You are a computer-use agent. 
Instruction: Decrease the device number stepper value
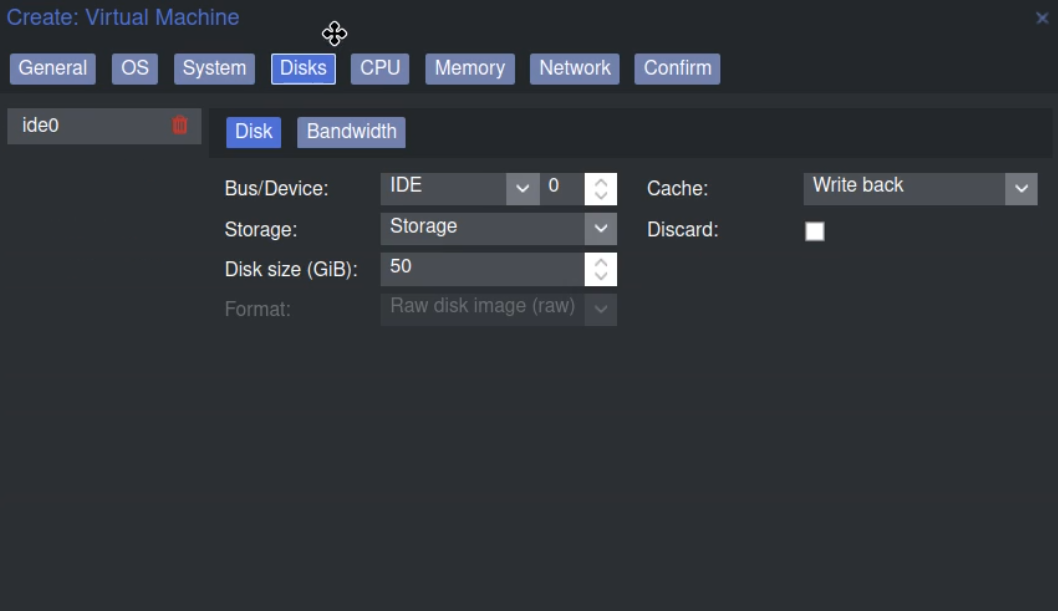601,195
